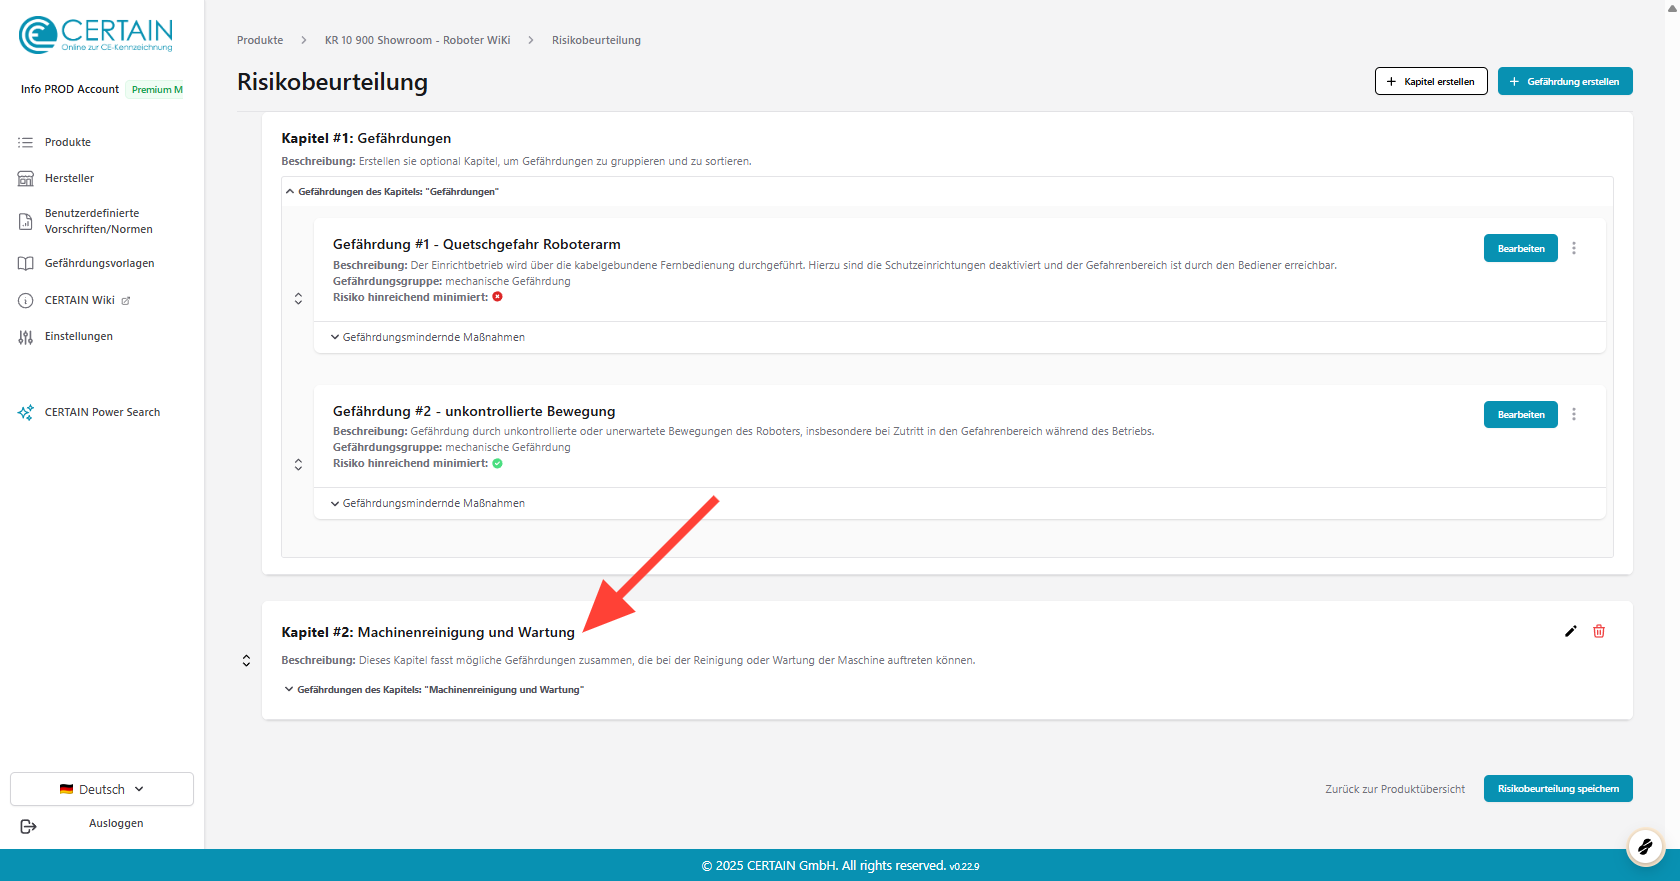Viewport: 1680px width, 881px height.
Task: Open three-dot menu for Gefährdung #1
Action: point(1574,248)
